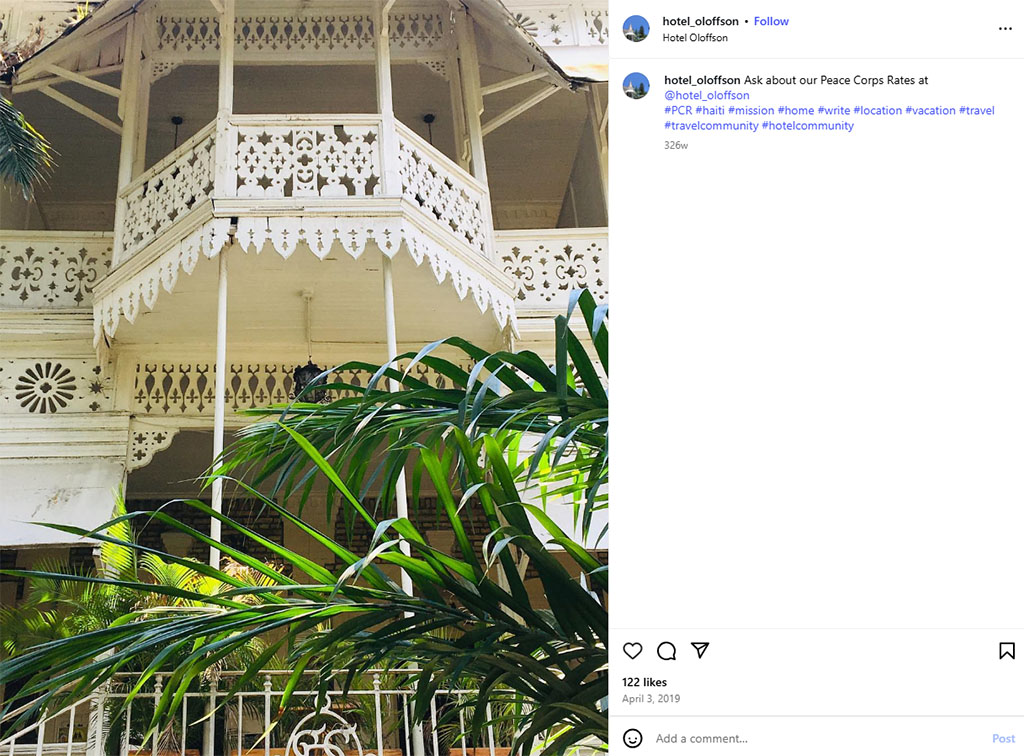Open Hotel Oloffson location link
This screenshot has width=1024, height=756.
pyautogui.click(x=695, y=38)
